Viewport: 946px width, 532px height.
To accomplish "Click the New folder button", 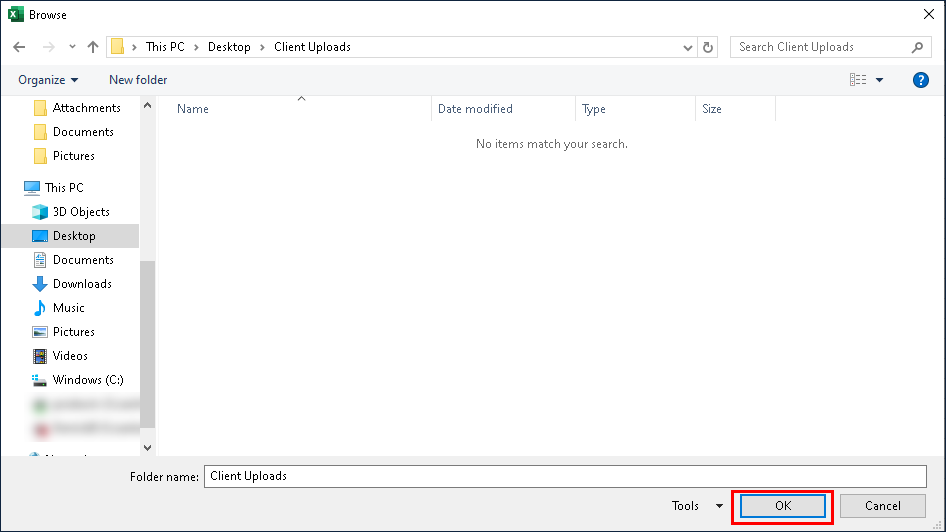I will tap(138, 80).
